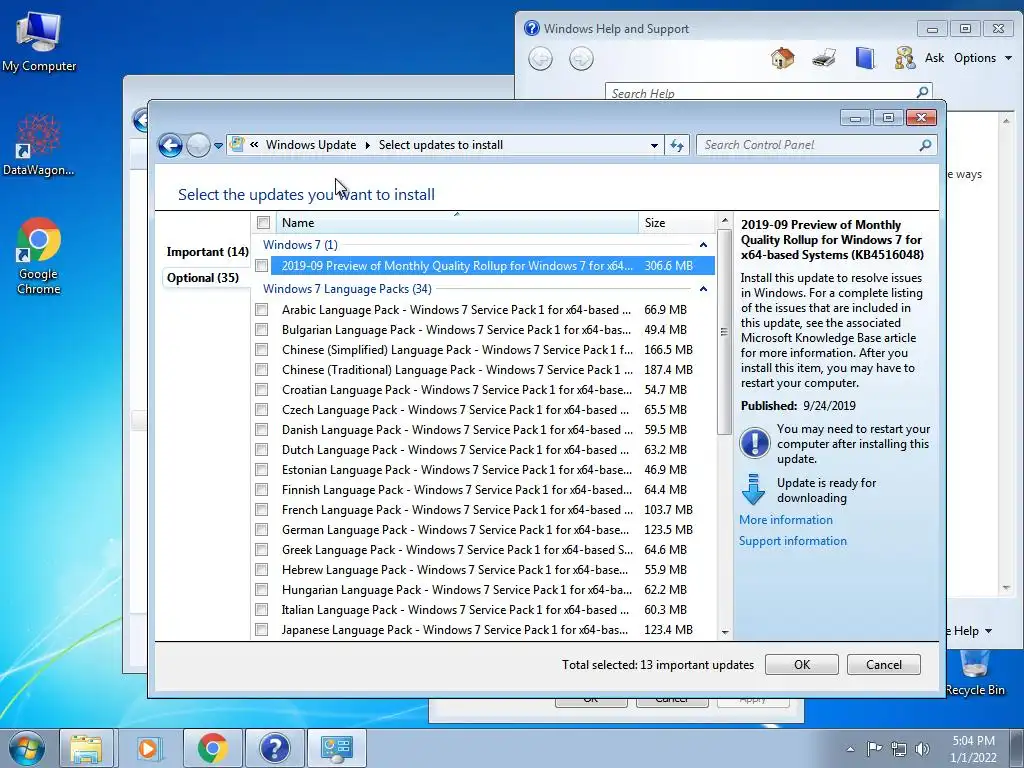
Task: Open the Windows Start menu orb
Action: point(27,748)
